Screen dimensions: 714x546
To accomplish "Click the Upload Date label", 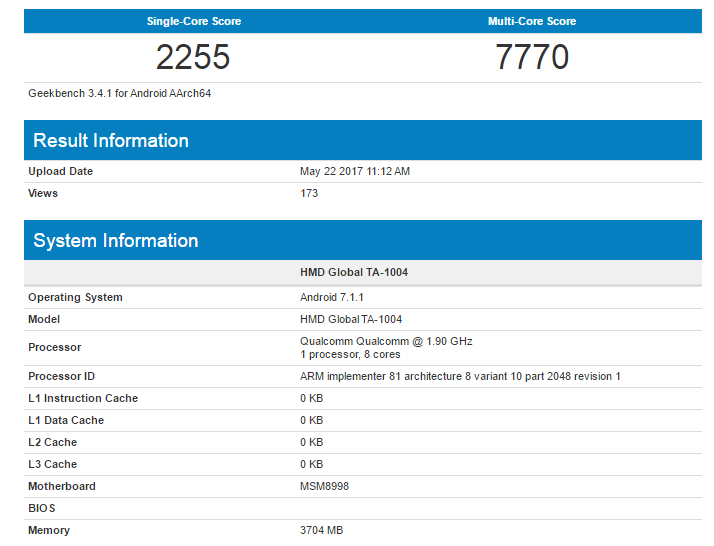I will tap(61, 171).
